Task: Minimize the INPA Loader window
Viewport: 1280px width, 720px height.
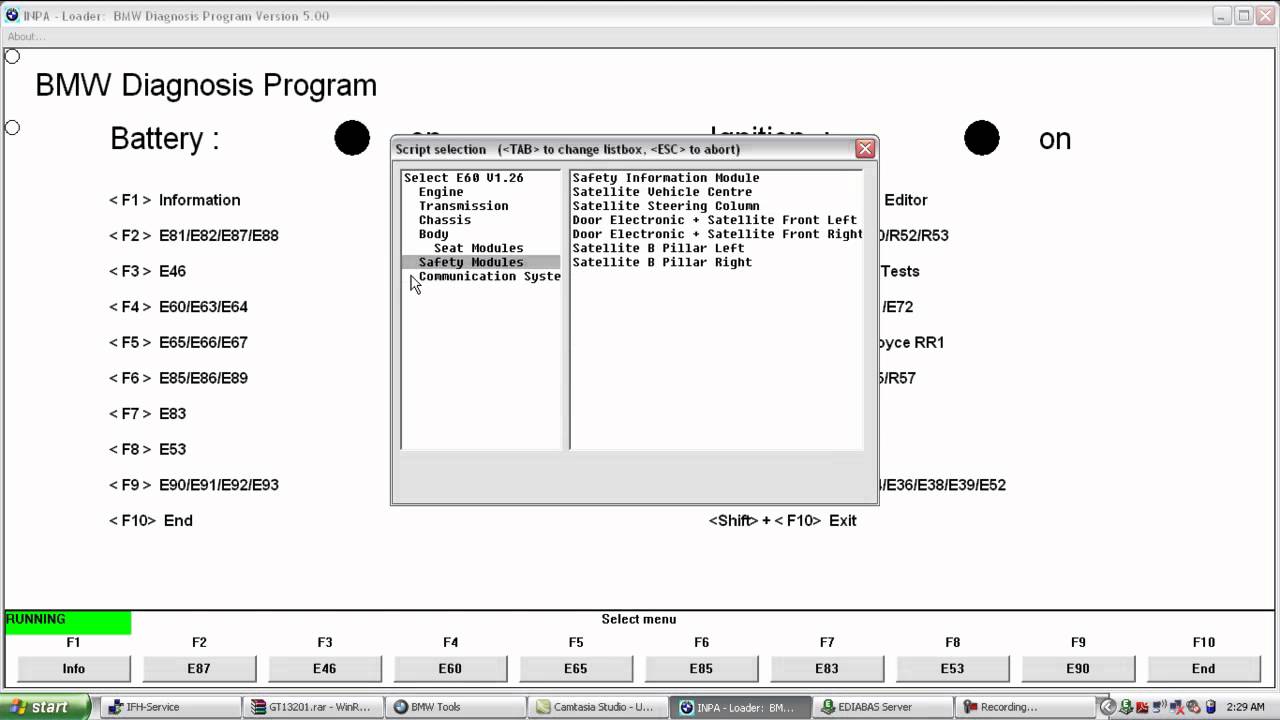Action: pos(1222,16)
